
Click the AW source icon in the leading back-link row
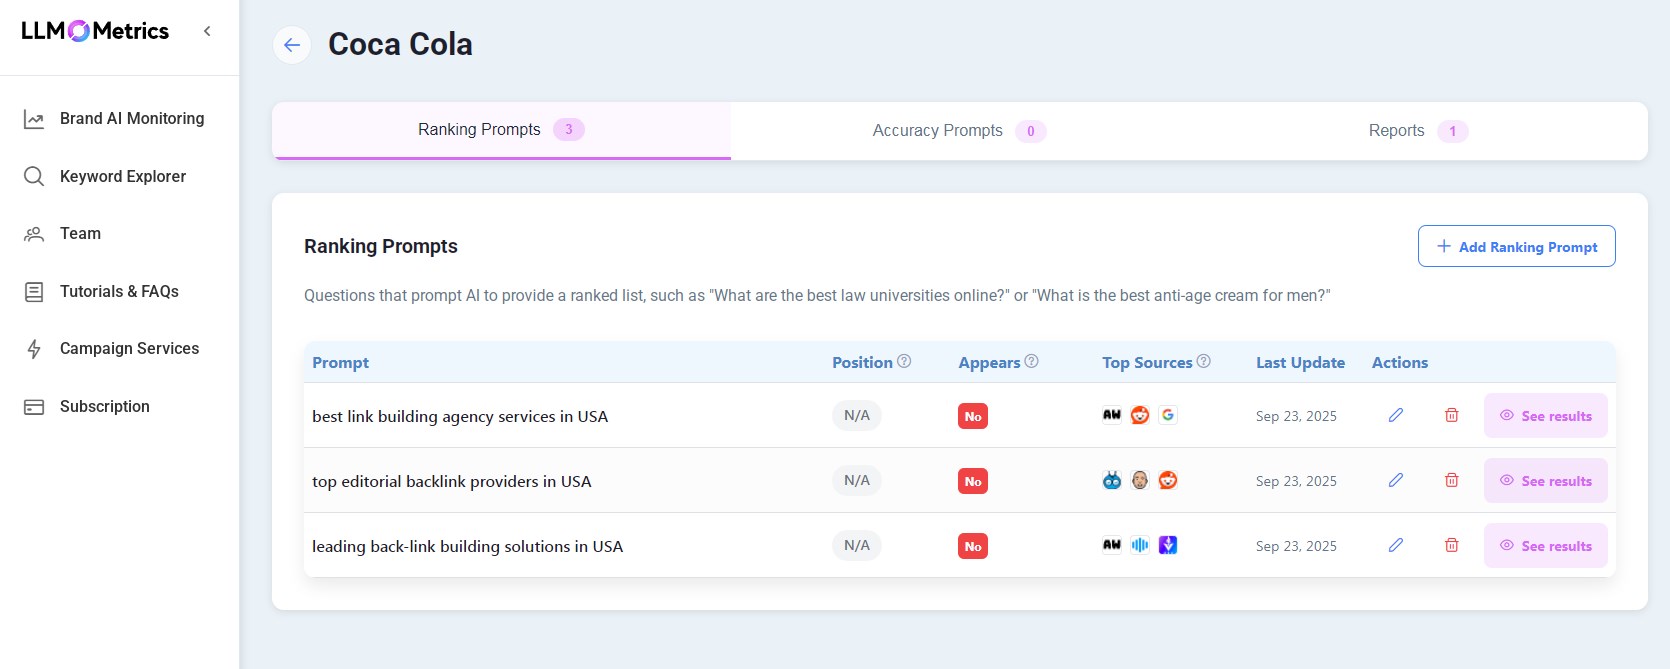tap(1112, 545)
